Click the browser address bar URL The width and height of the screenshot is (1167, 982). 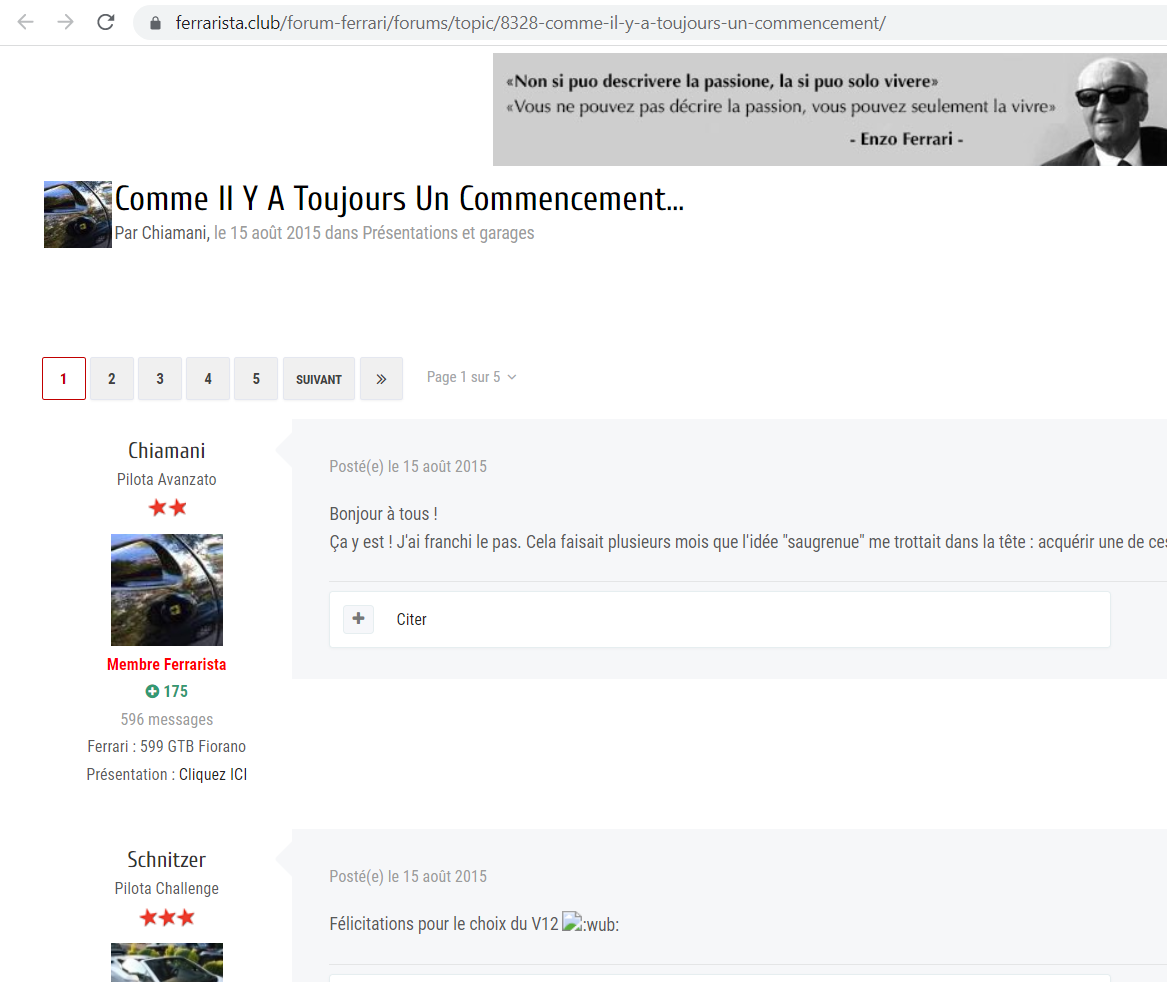pyautogui.click(x=530, y=23)
